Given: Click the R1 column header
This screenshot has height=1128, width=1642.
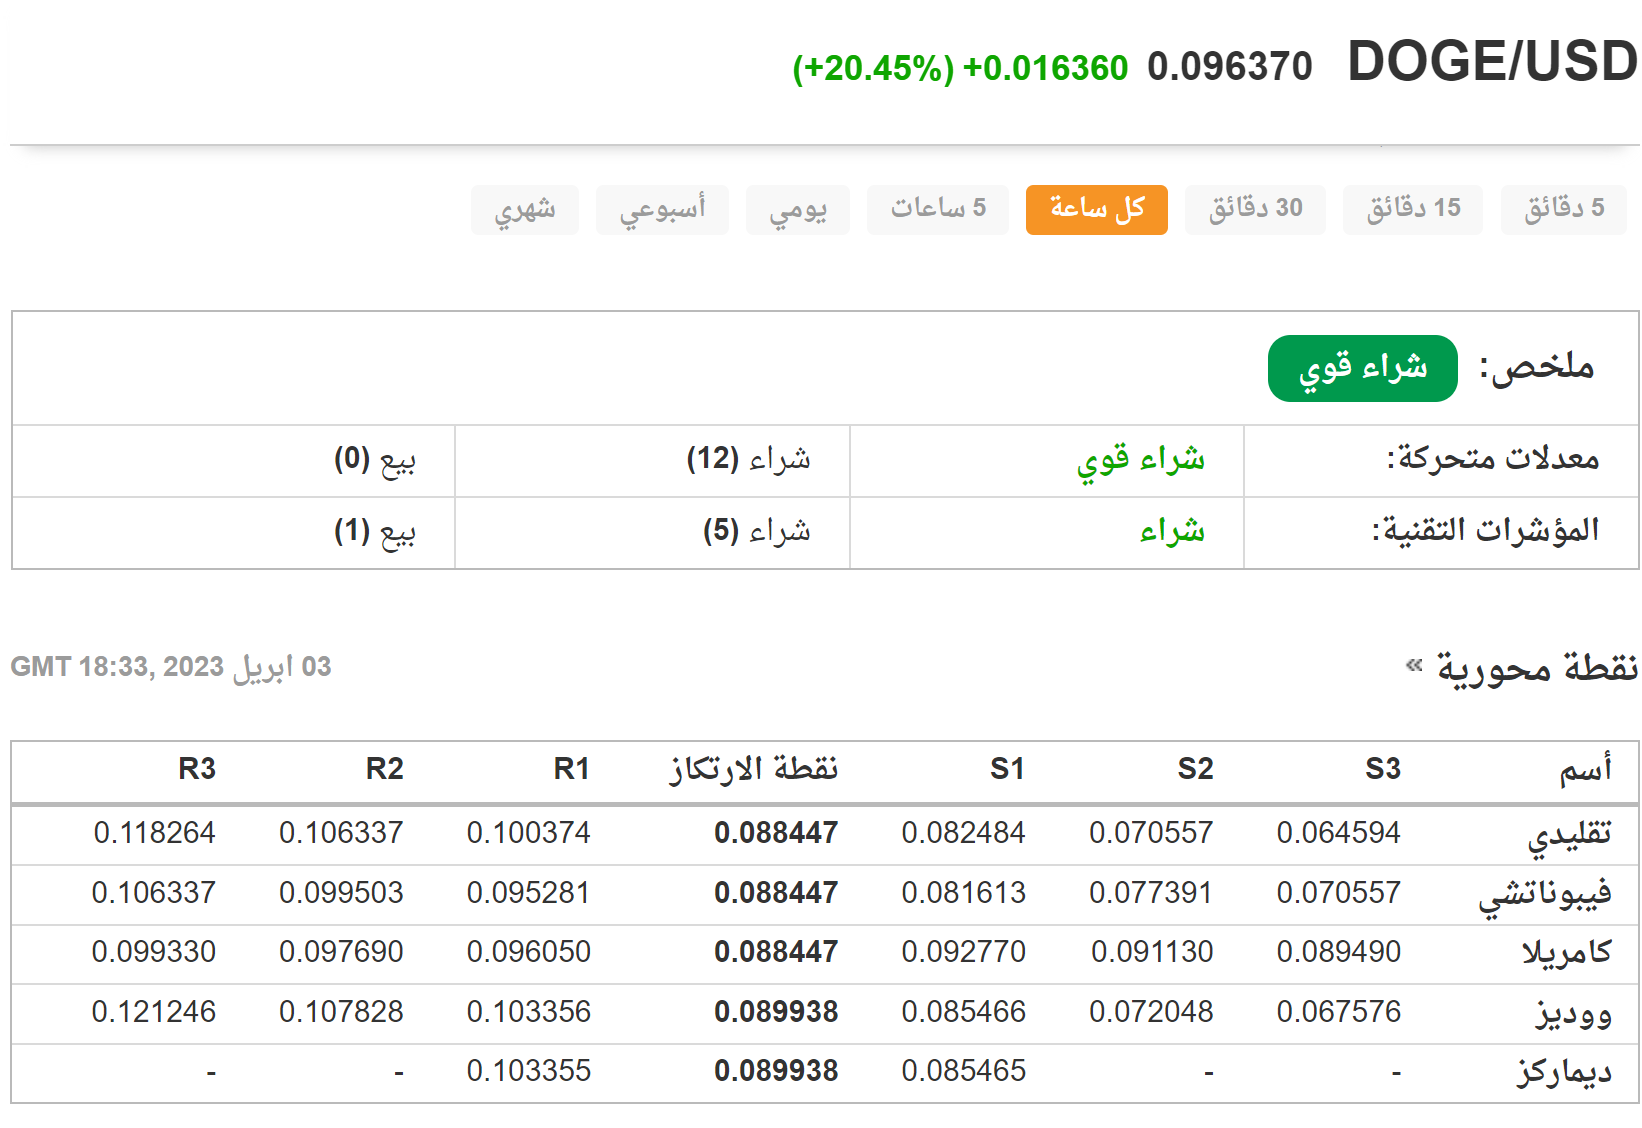Looking at the screenshot, I should click(572, 769).
